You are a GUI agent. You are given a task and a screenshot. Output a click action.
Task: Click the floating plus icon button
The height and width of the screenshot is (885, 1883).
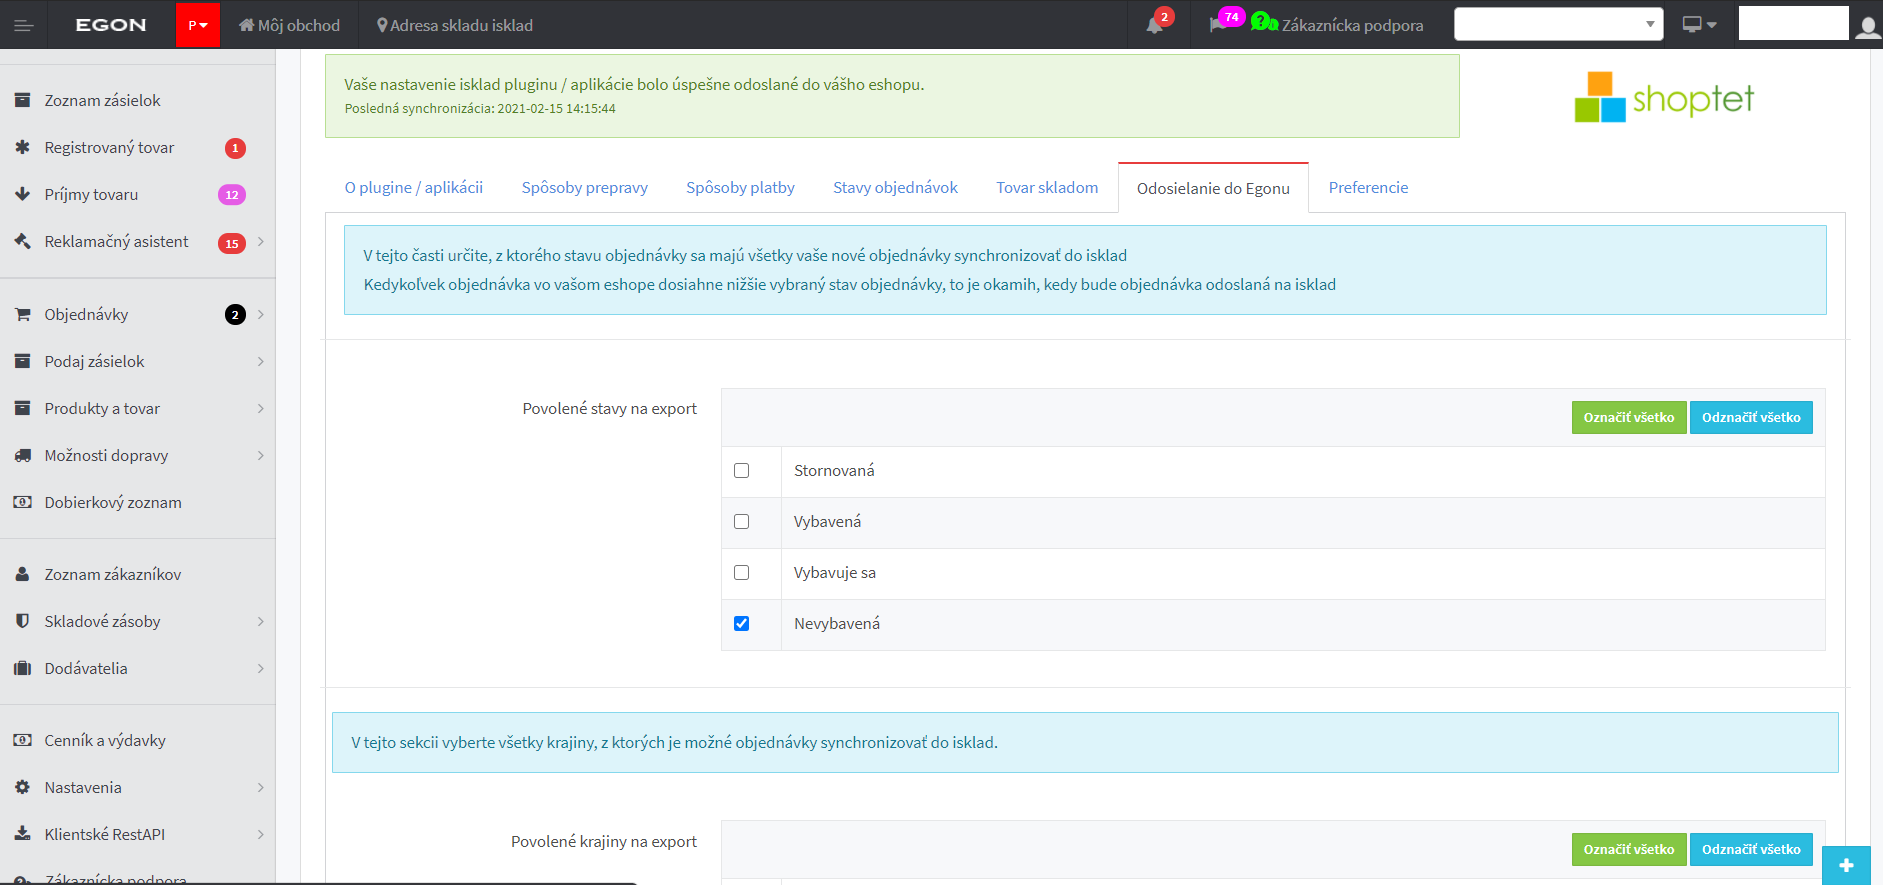coord(1846,865)
